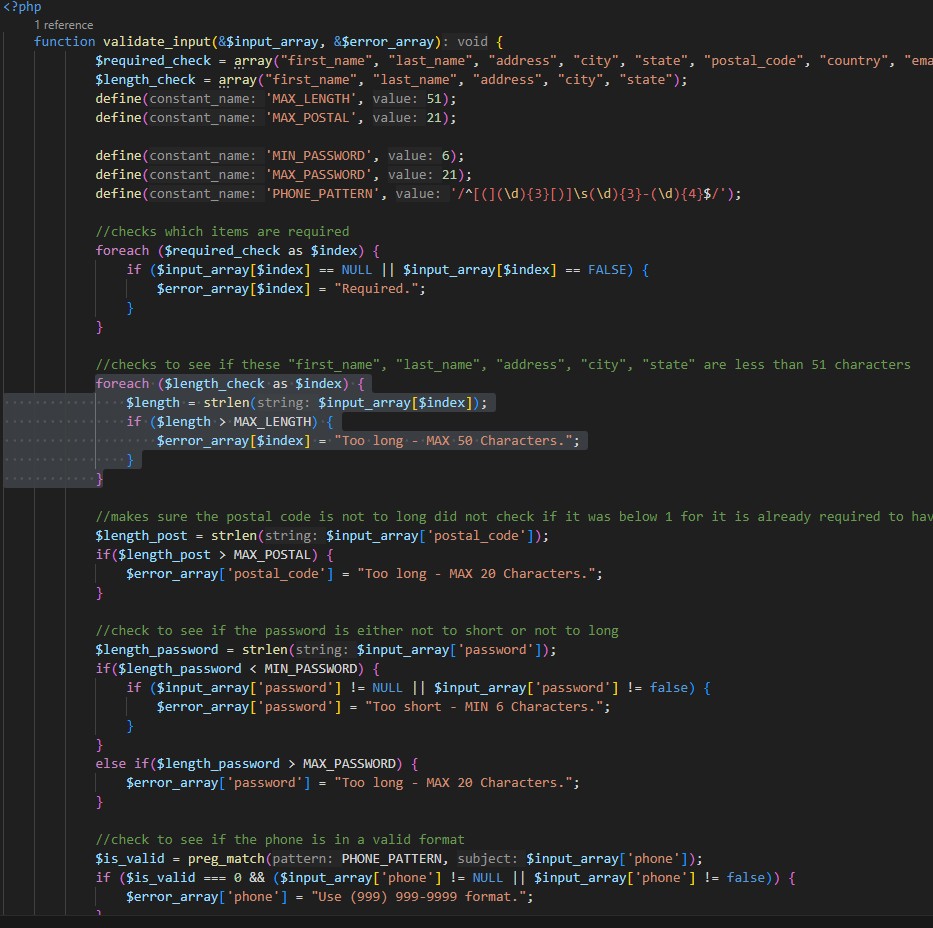Viewport: 933px width, 928px height.
Task: Click the password "Too long - MAX 20 Characters." string
Action: tap(453, 783)
